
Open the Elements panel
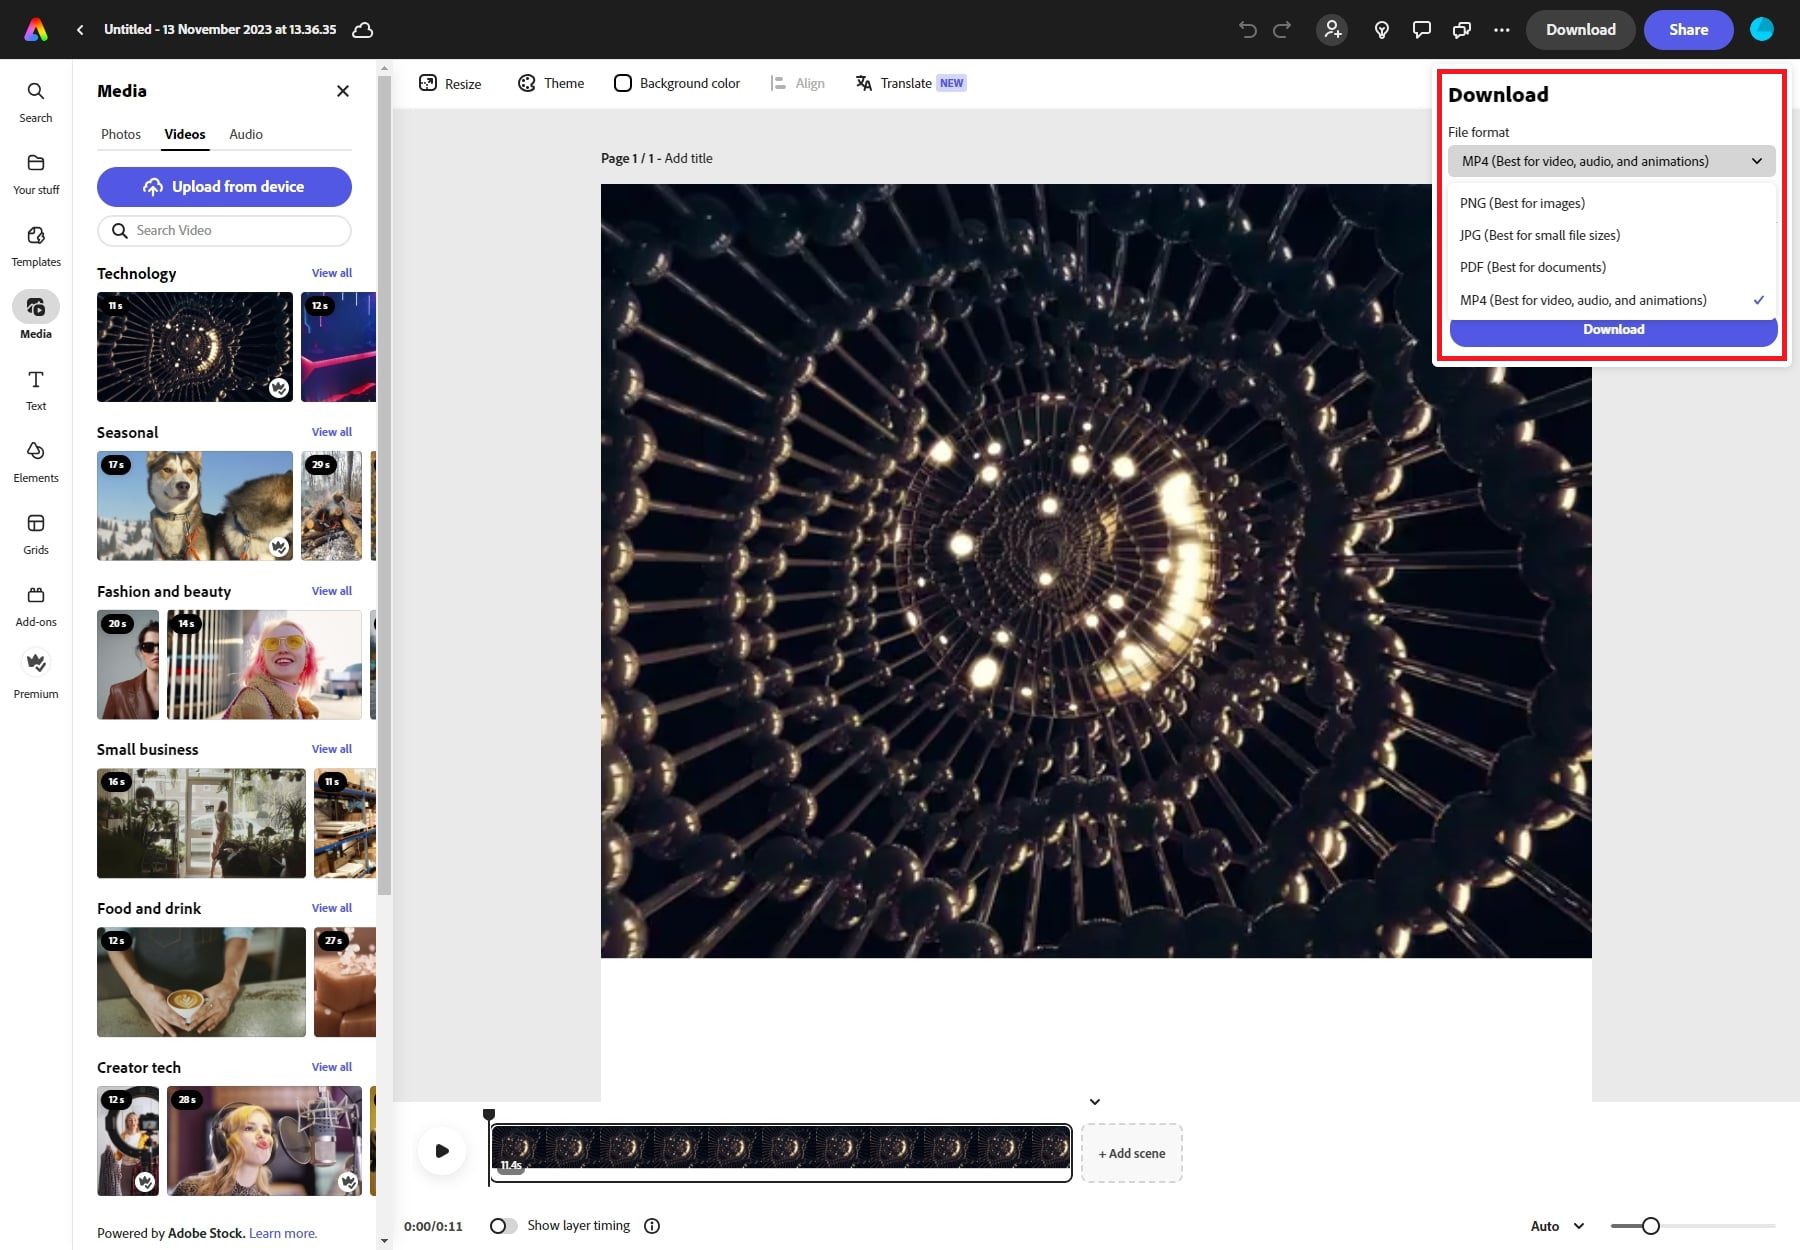click(36, 462)
